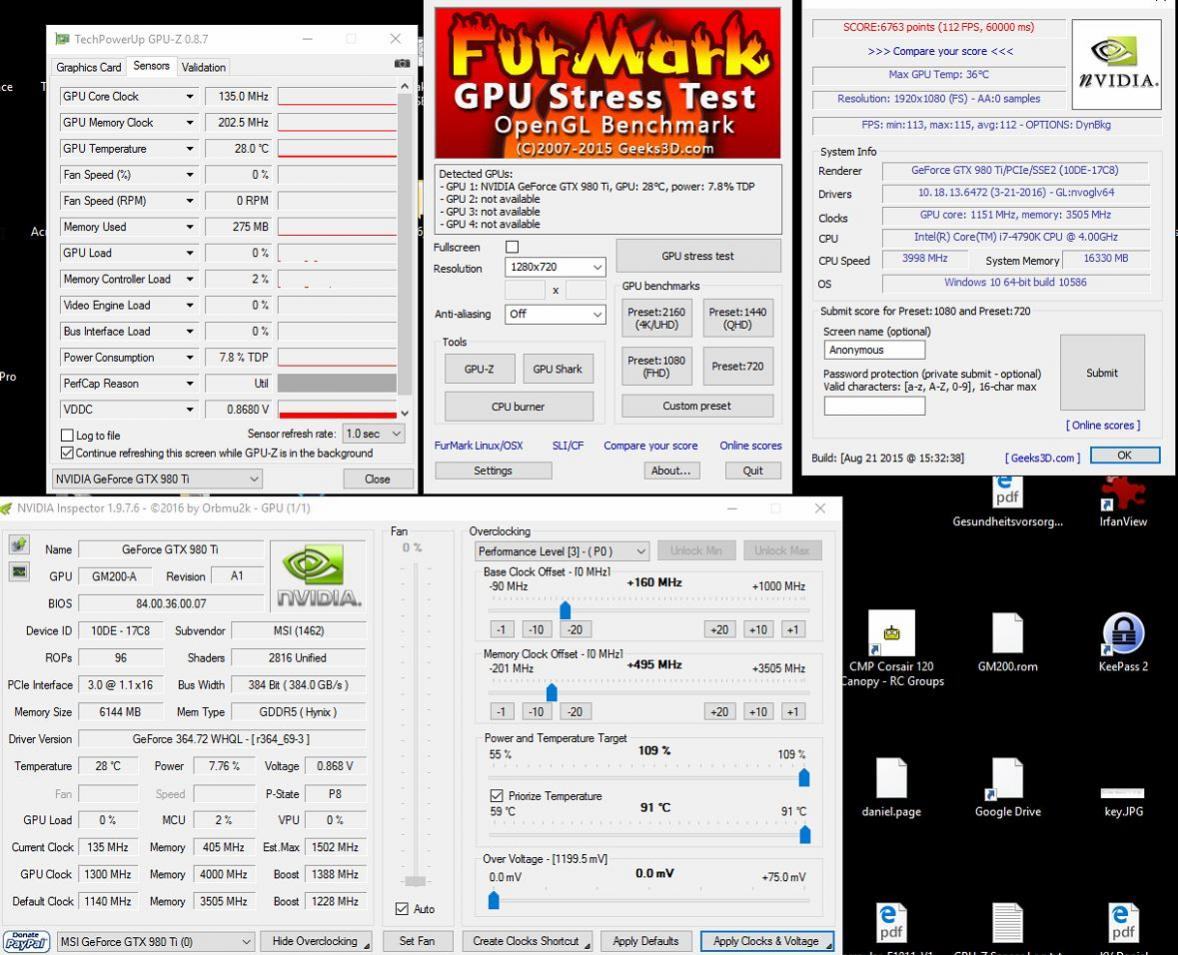The image size is (1178, 955).
Task: Open CMP Corsair 120 Canopy shortcut
Action: pos(892,649)
